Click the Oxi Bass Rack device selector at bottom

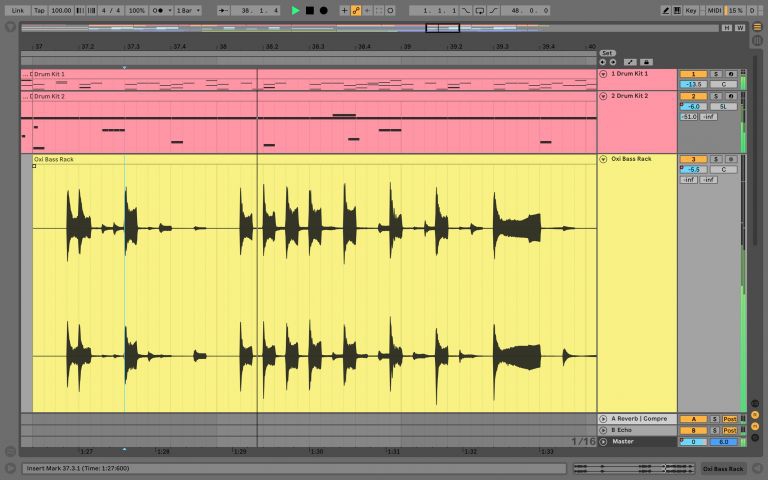[723, 468]
